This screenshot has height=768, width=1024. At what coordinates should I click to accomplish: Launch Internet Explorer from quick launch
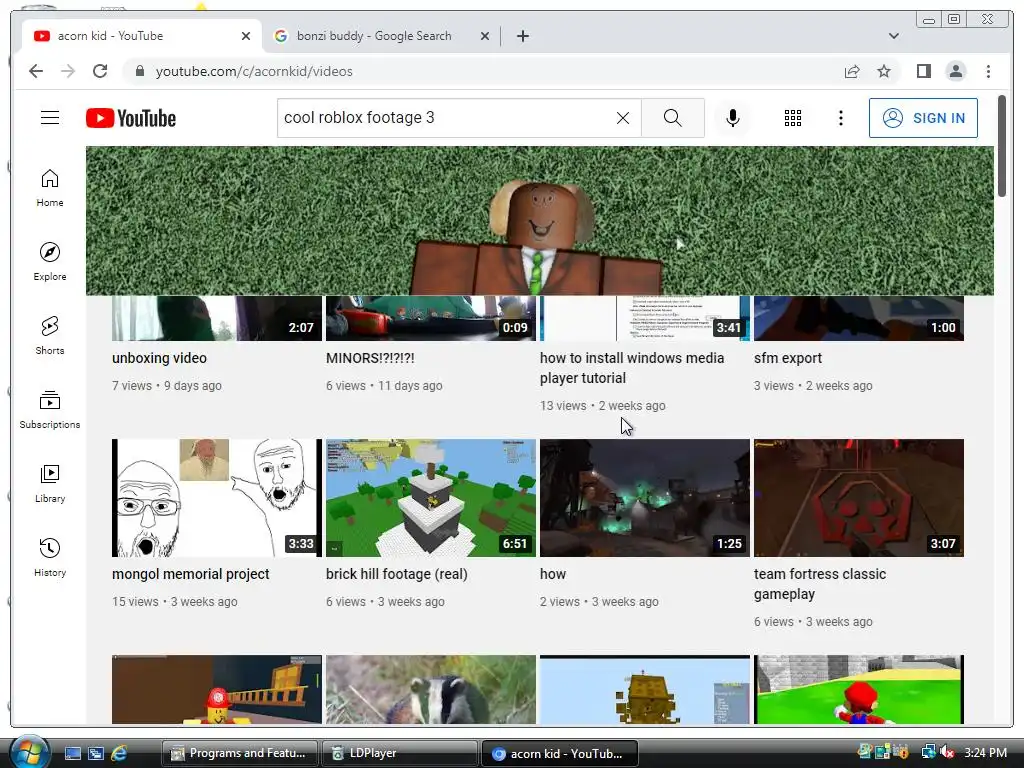[119, 753]
